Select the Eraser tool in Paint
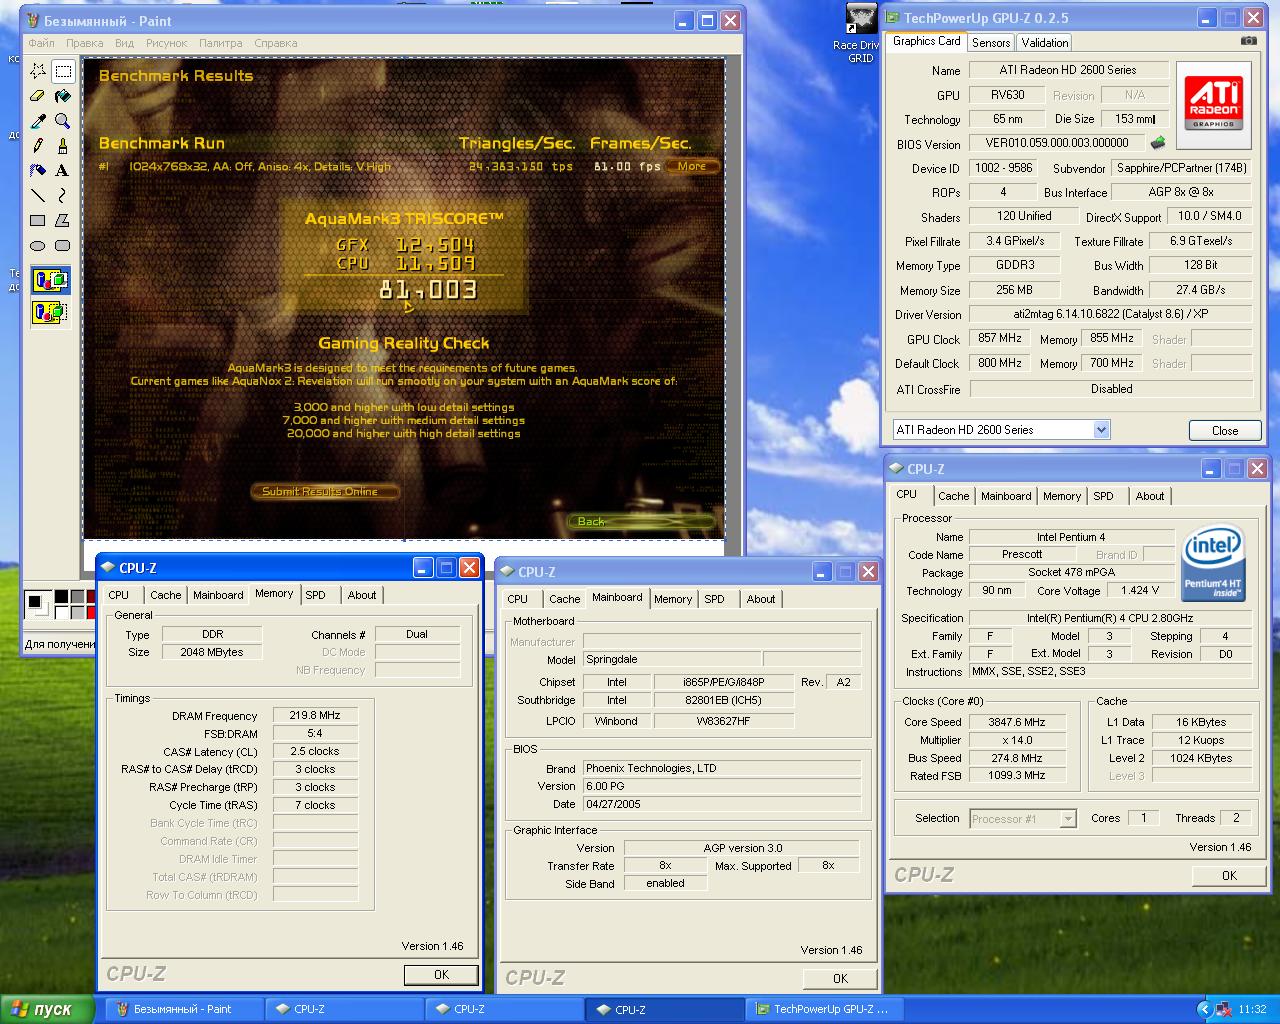The image size is (1280, 1024). [x=38, y=96]
